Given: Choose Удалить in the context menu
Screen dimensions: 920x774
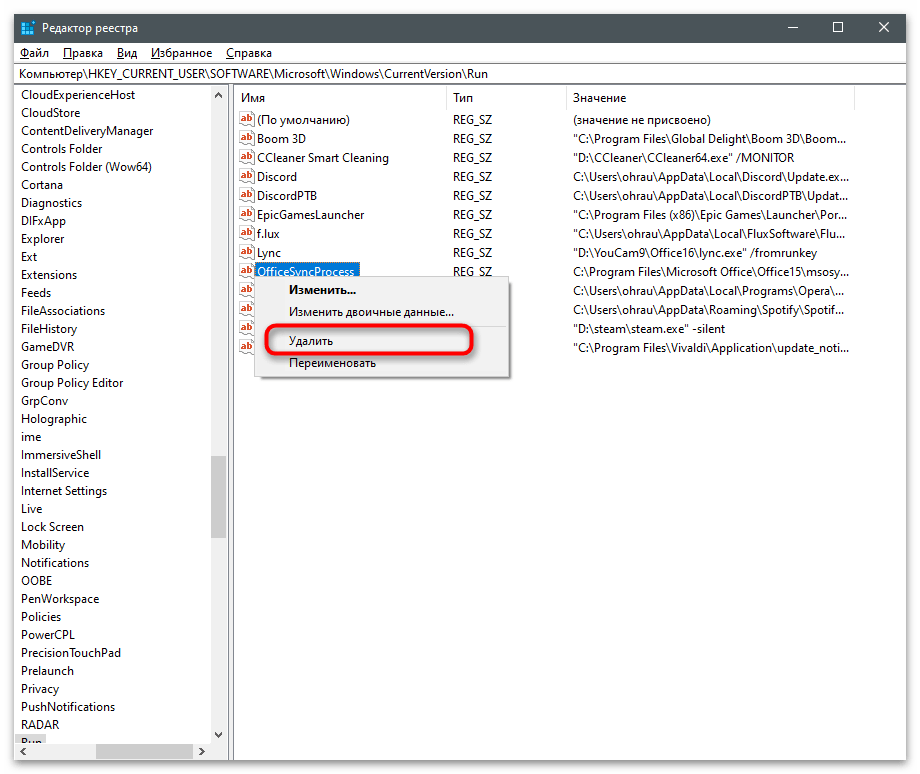Looking at the screenshot, I should (x=311, y=341).
